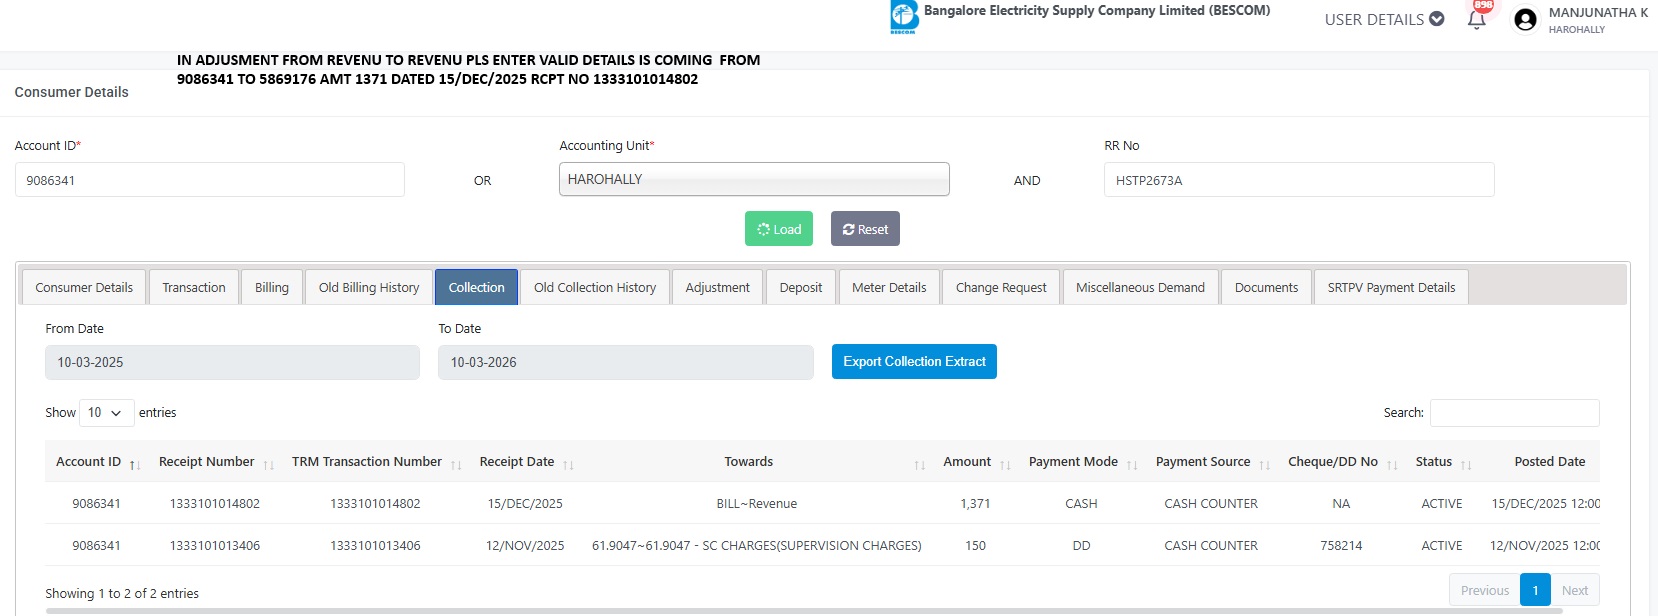Image resolution: width=1658 pixels, height=616 pixels.
Task: Sort by Payment Mode column arrows
Action: (x=1132, y=464)
